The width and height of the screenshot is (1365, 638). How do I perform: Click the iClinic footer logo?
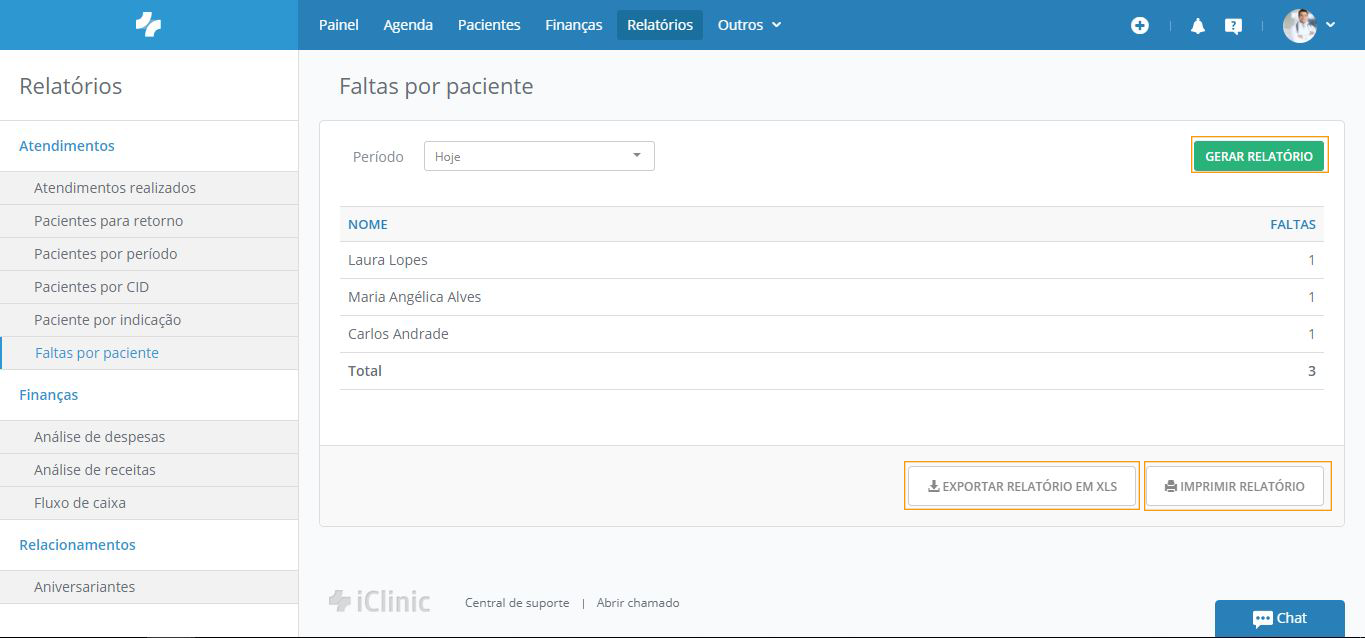tap(379, 601)
